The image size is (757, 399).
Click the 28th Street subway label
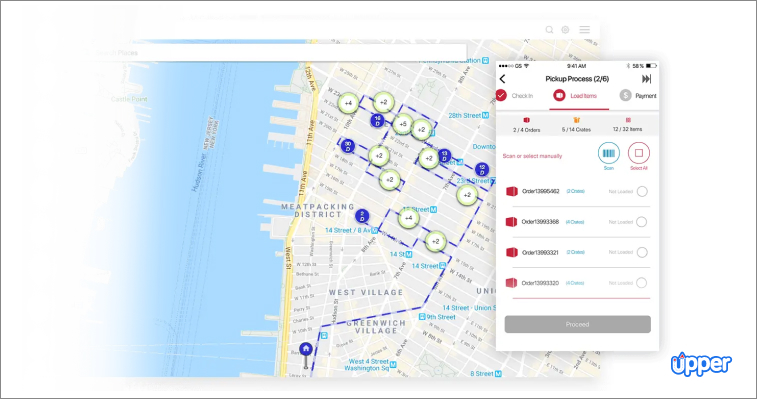tap(469, 115)
